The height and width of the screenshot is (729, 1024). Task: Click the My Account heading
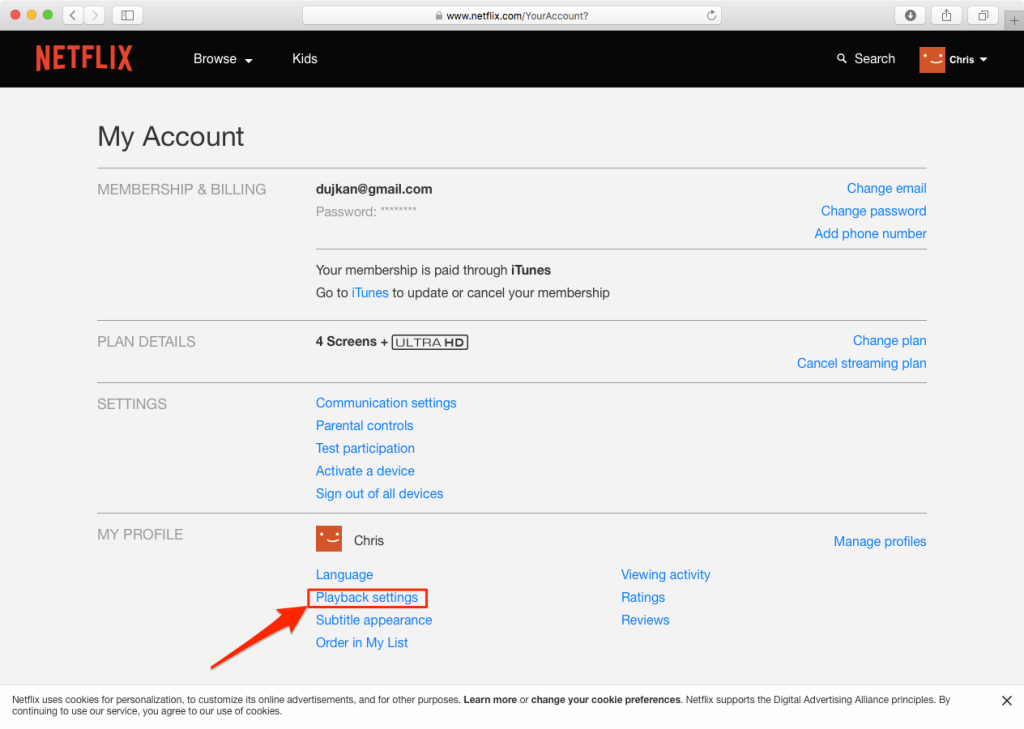pyautogui.click(x=170, y=137)
